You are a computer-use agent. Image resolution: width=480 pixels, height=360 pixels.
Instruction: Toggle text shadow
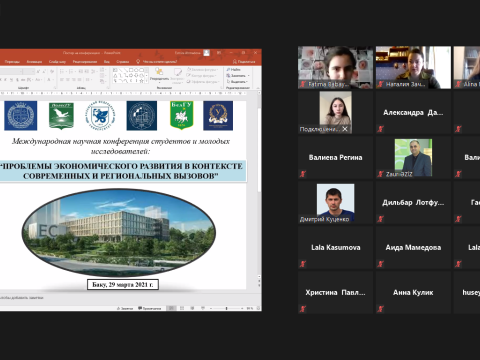click(x=17, y=80)
